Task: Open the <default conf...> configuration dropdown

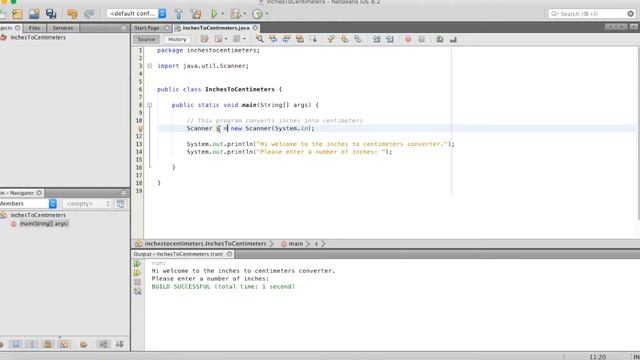Action: tap(136, 14)
